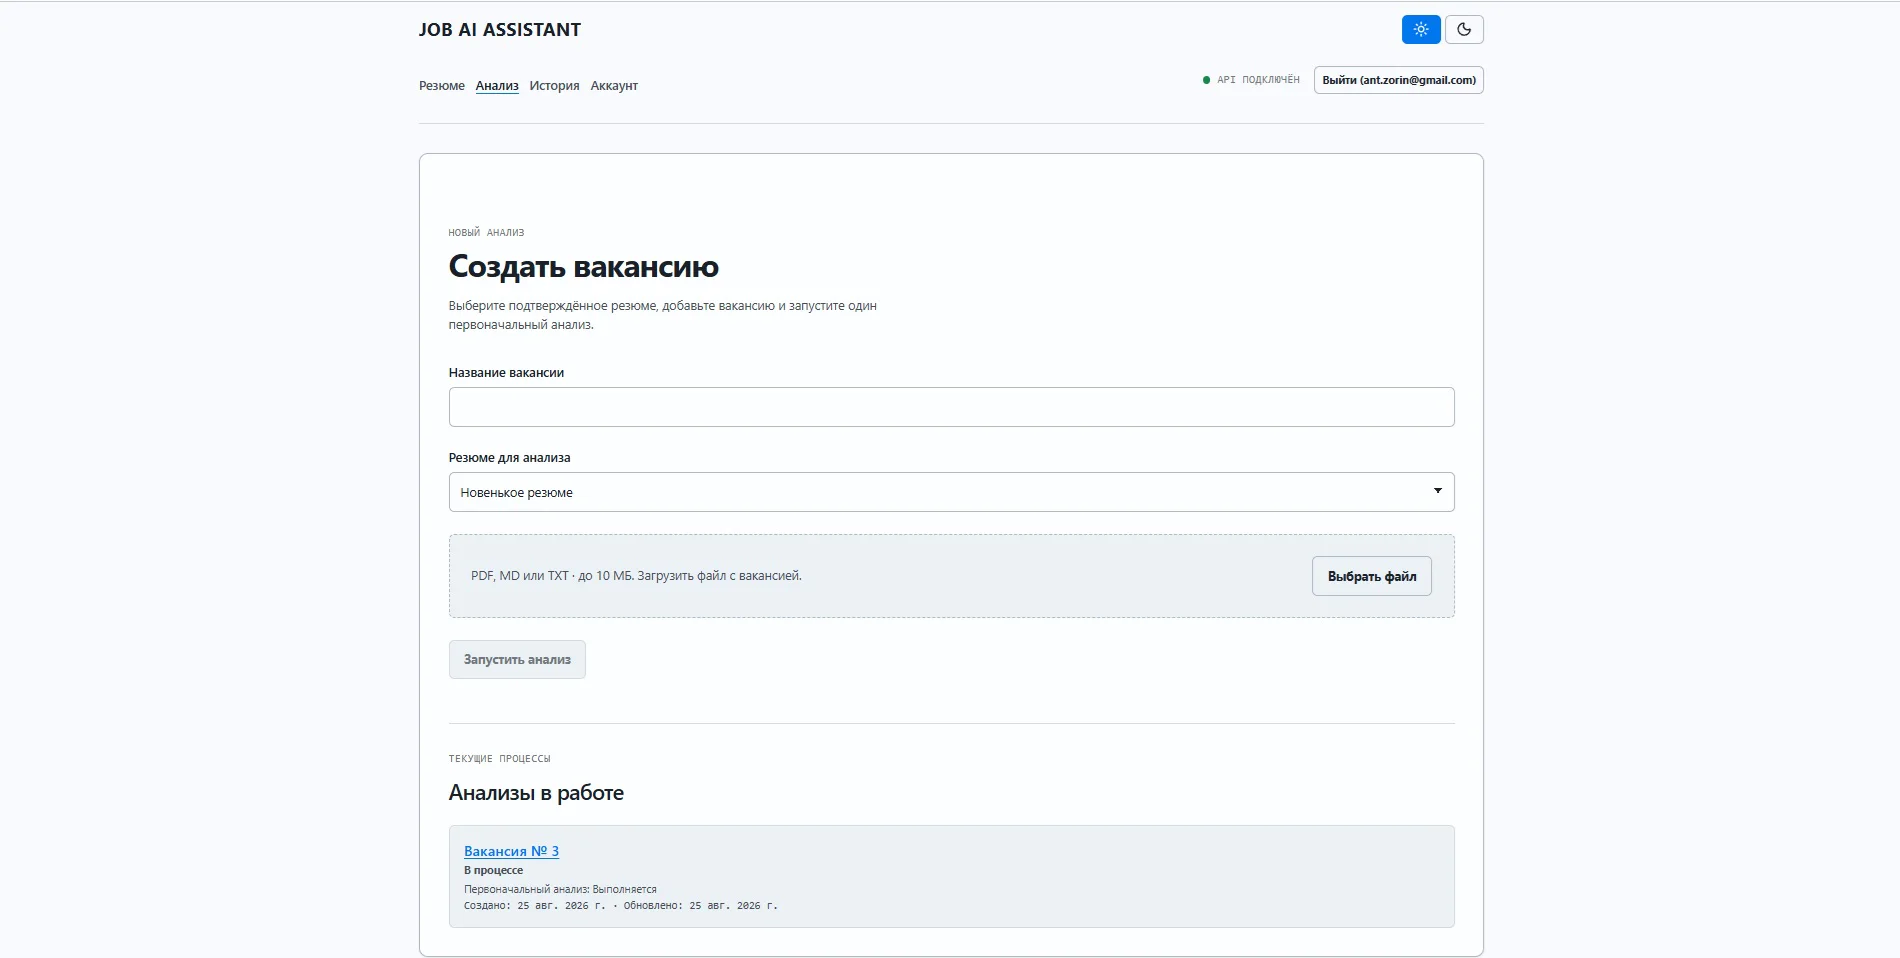Click the Выбрать файл button

tap(1371, 576)
